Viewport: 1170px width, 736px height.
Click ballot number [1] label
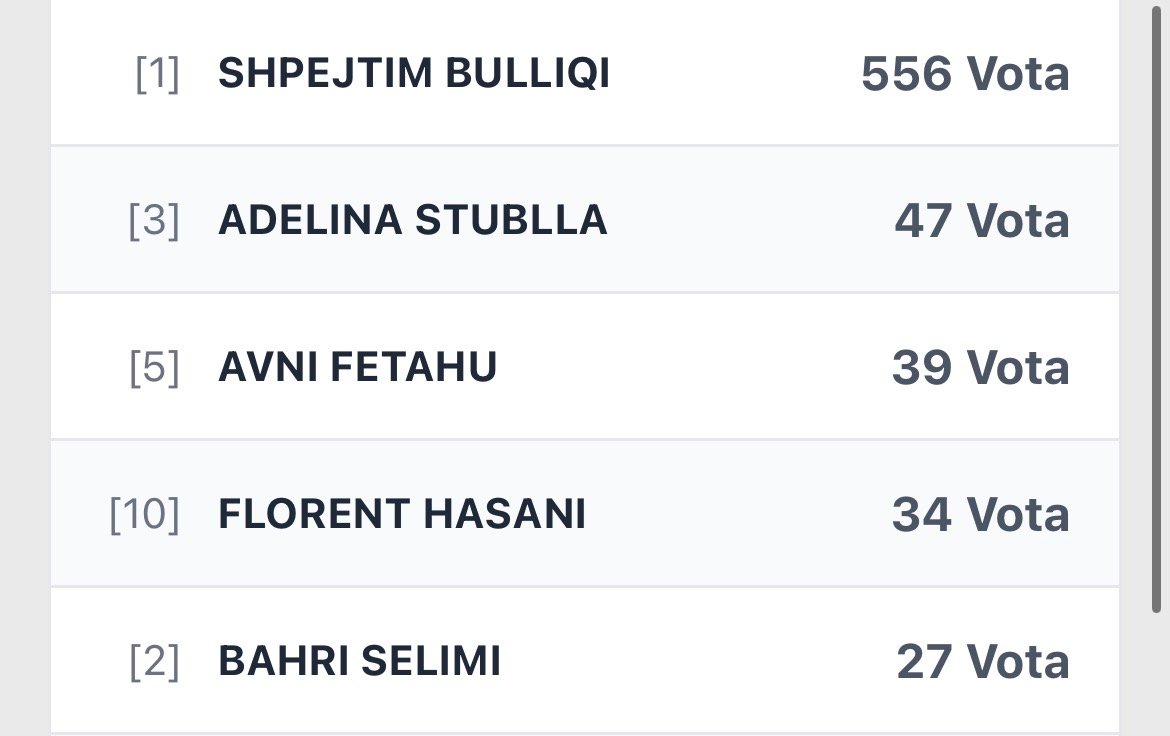(x=157, y=75)
